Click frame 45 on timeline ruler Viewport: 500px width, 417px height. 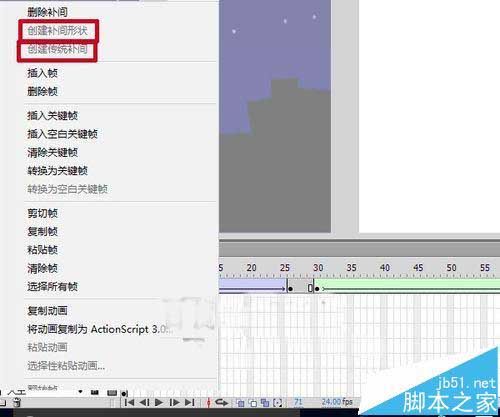(x=418, y=268)
